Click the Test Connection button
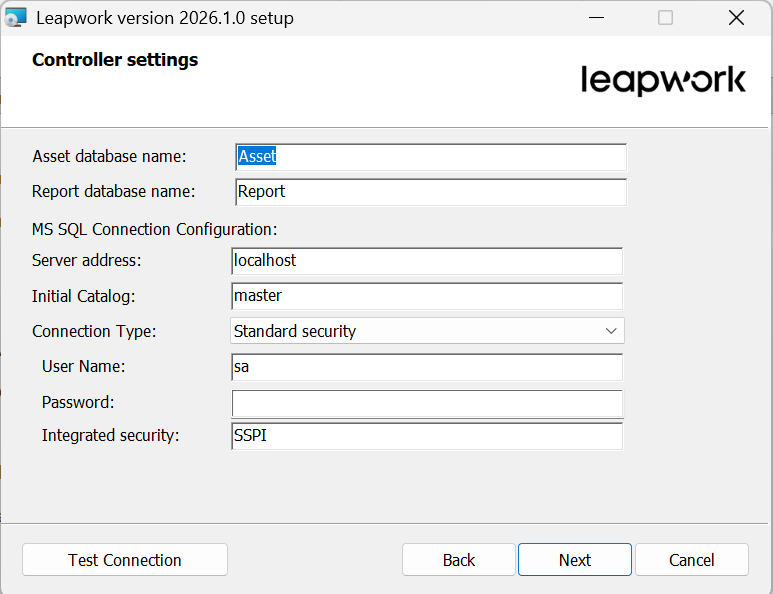The width and height of the screenshot is (773, 594). pos(125,559)
